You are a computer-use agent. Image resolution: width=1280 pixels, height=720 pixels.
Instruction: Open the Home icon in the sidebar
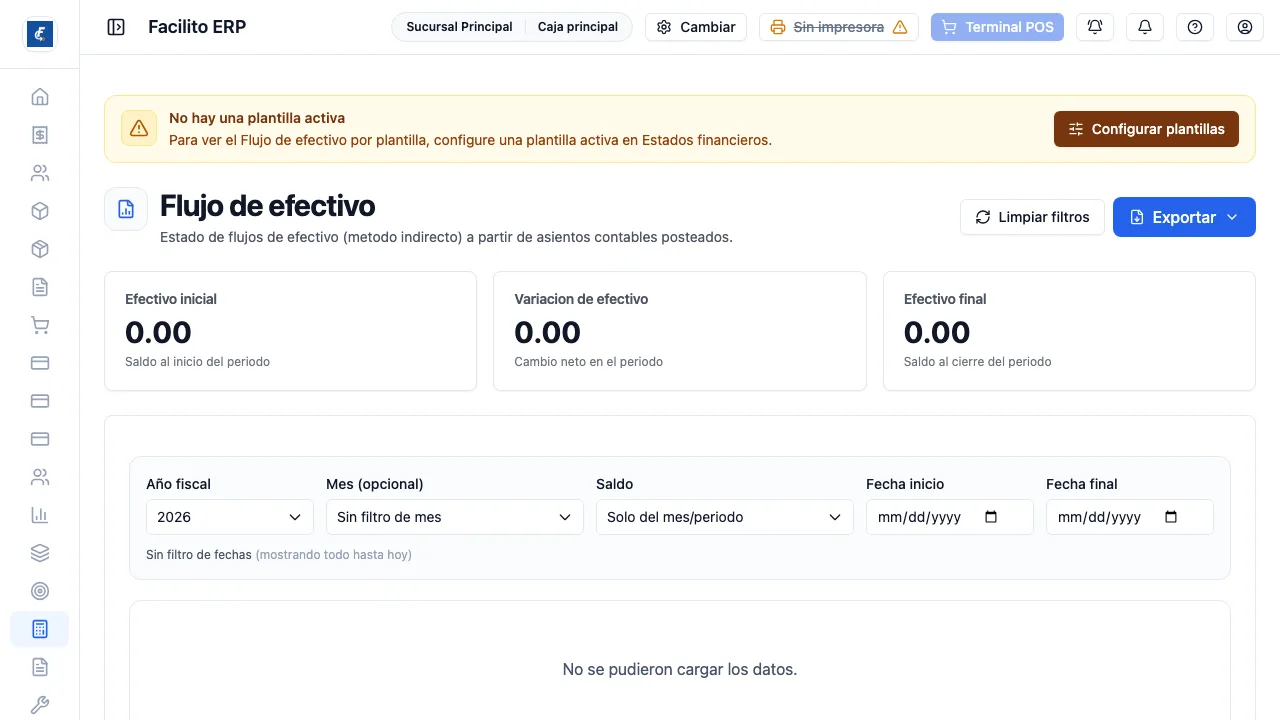40,97
